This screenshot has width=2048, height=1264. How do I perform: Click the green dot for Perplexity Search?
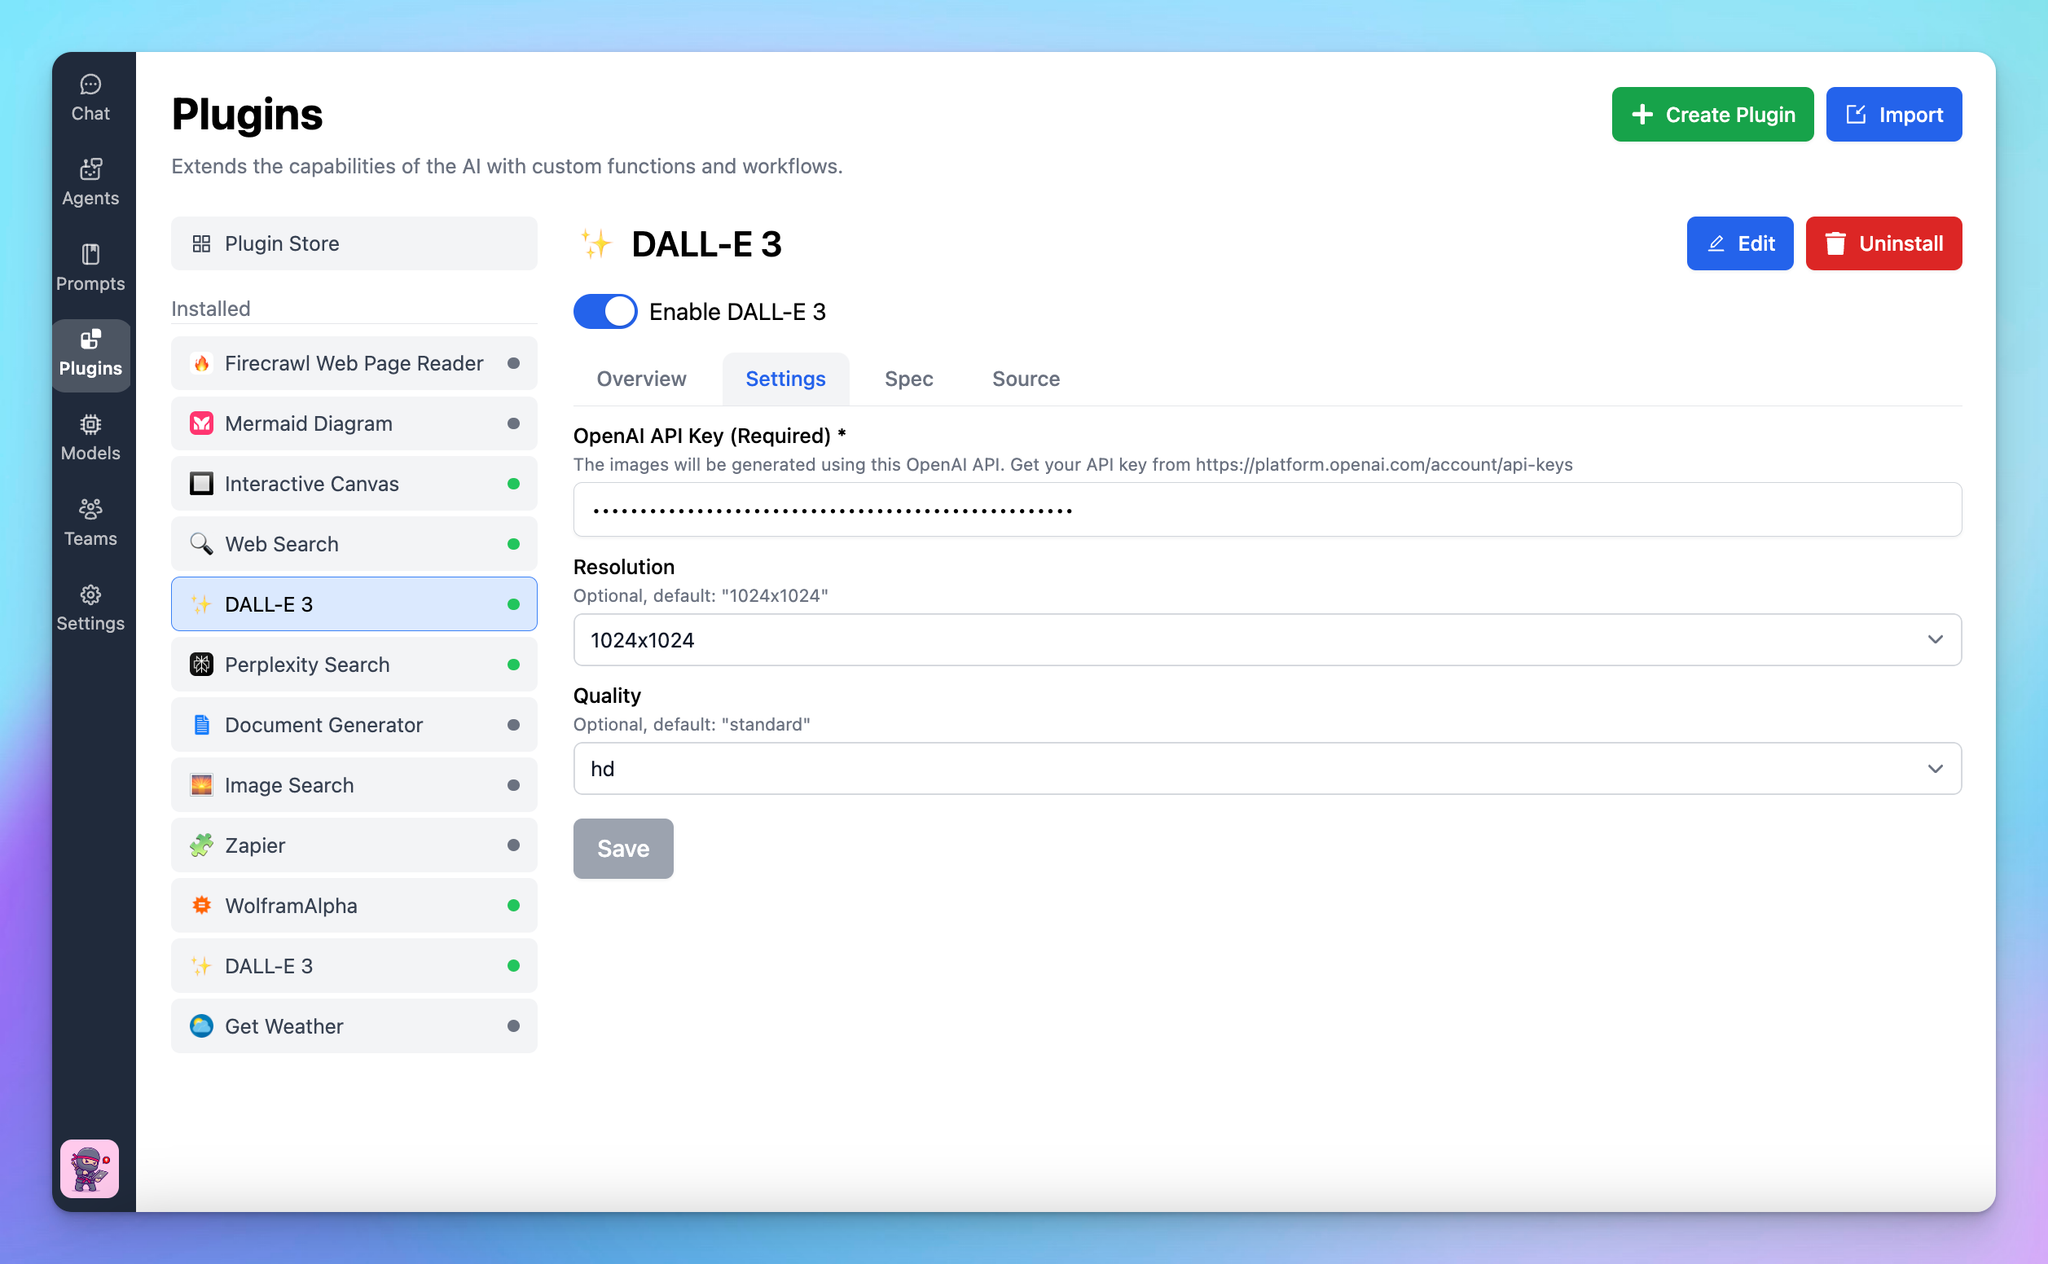point(513,664)
